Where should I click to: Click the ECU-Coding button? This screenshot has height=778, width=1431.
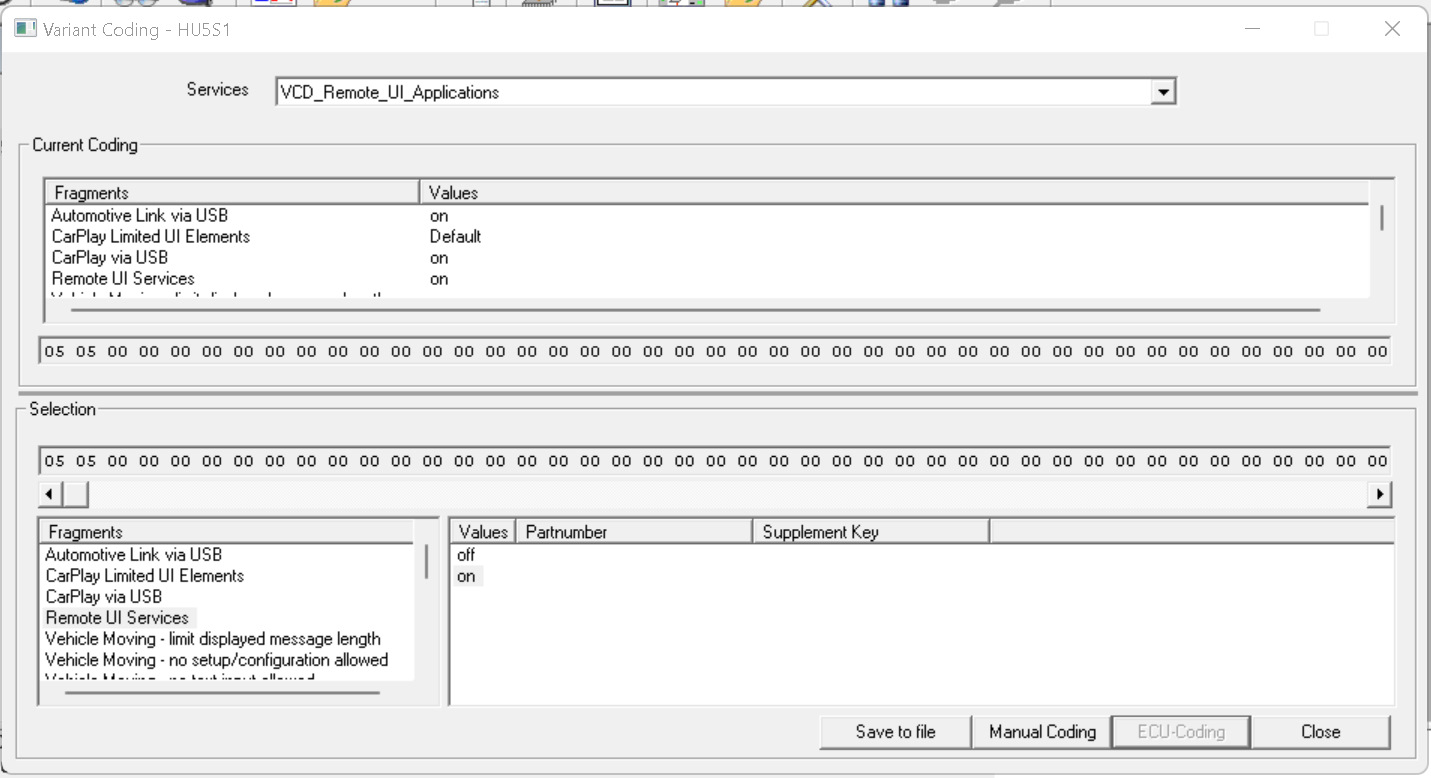(1181, 732)
